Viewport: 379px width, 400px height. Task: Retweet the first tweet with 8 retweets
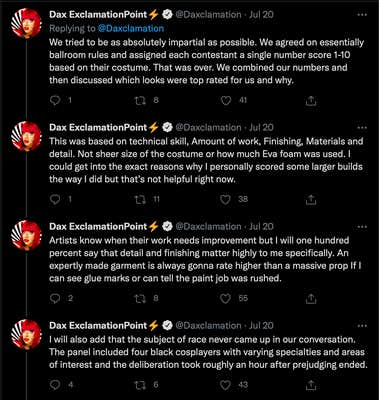tap(140, 100)
